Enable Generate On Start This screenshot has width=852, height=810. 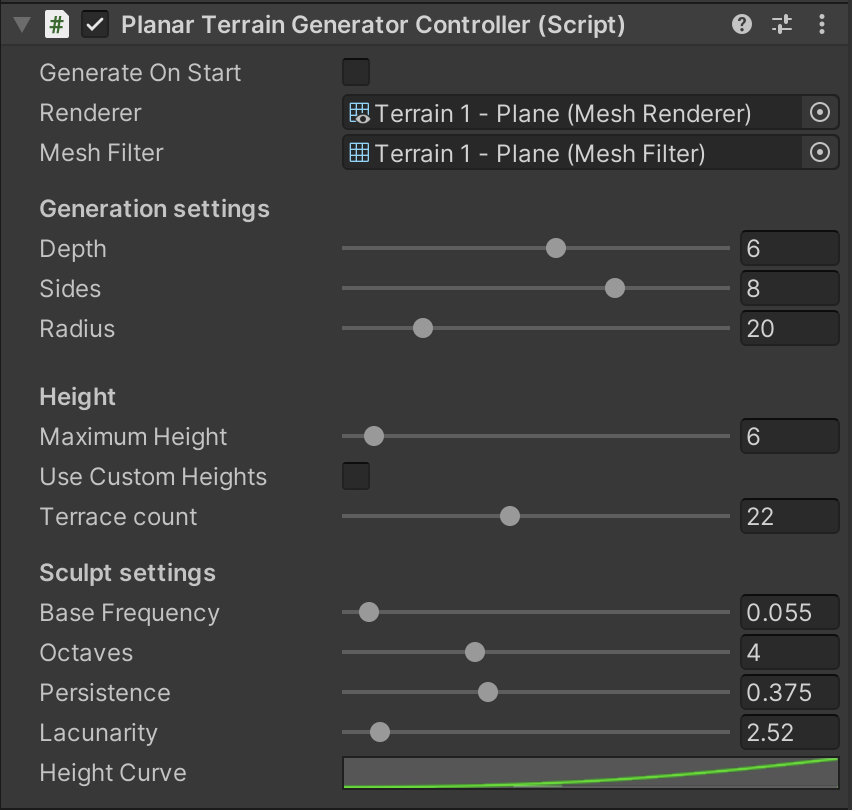(355, 71)
